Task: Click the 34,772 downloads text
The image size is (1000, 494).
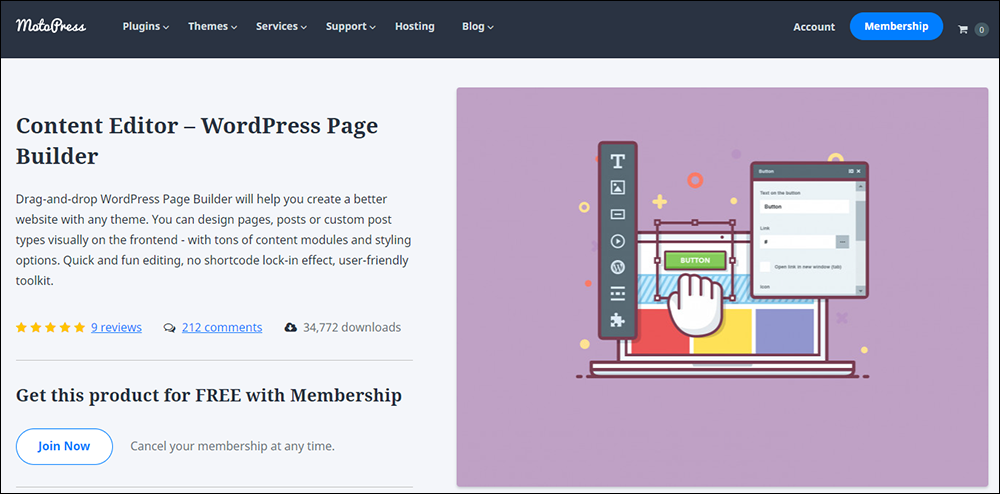Action: [x=352, y=327]
